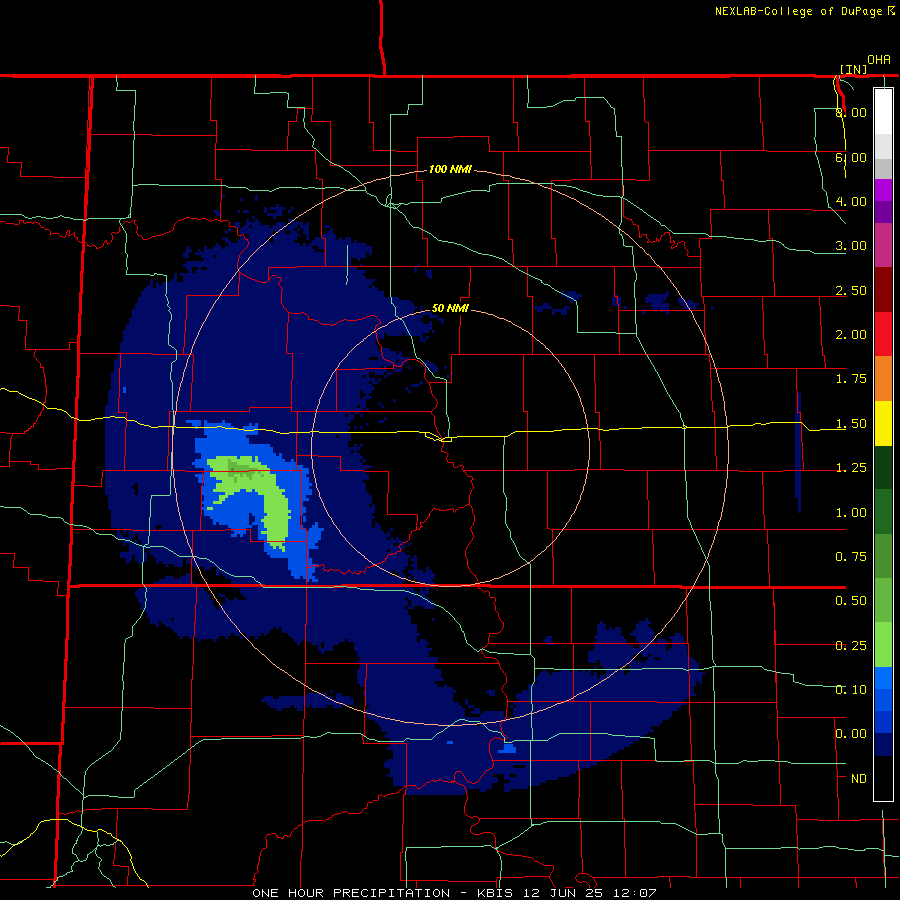Click the 2.50 scale value
Image resolution: width=900 pixels, height=900 pixels.
point(851,290)
